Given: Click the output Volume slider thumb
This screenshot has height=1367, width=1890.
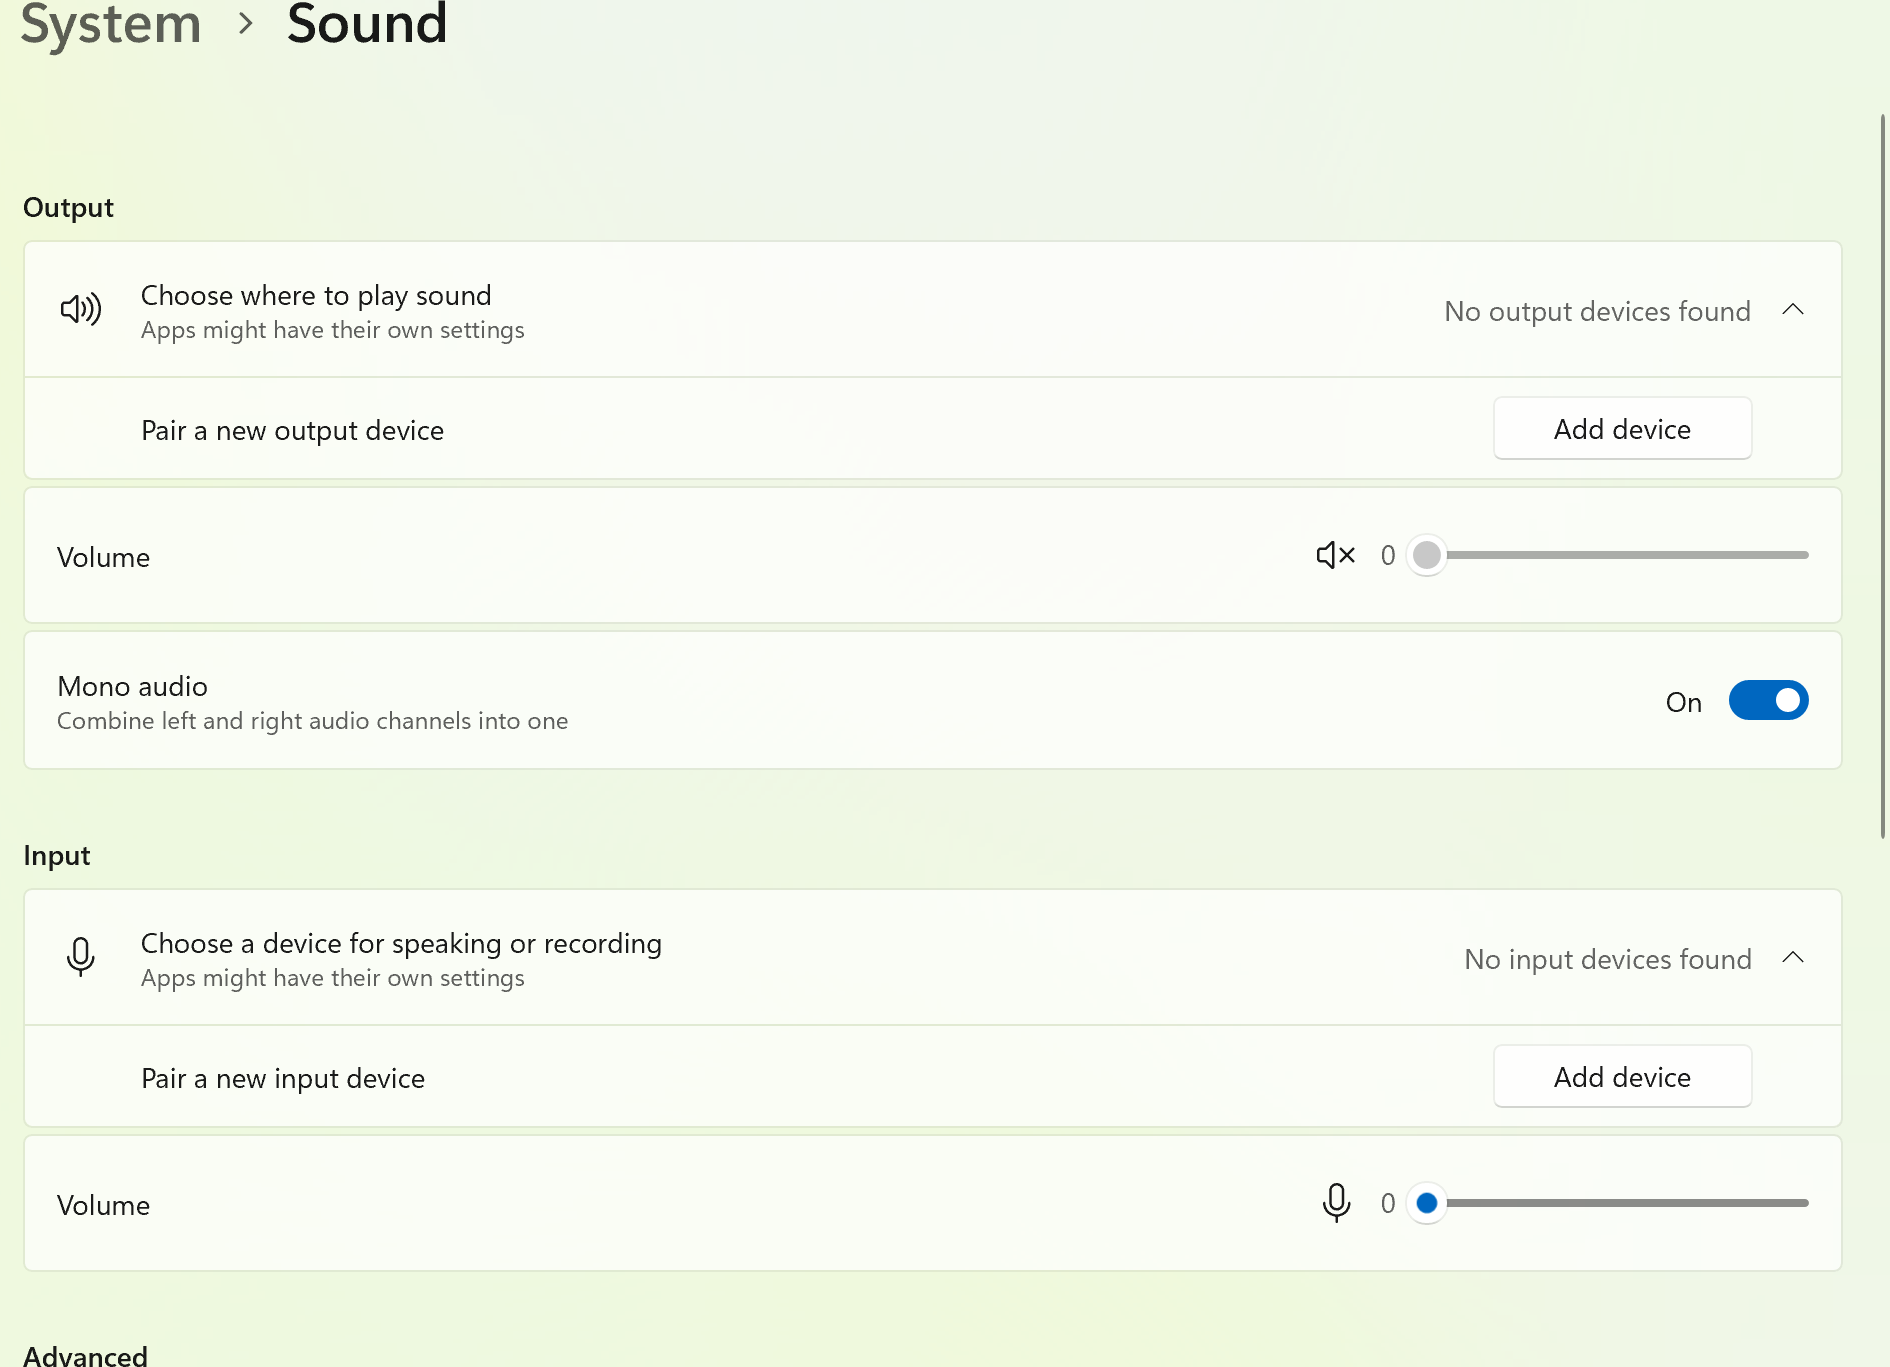Looking at the screenshot, I should 1427,555.
